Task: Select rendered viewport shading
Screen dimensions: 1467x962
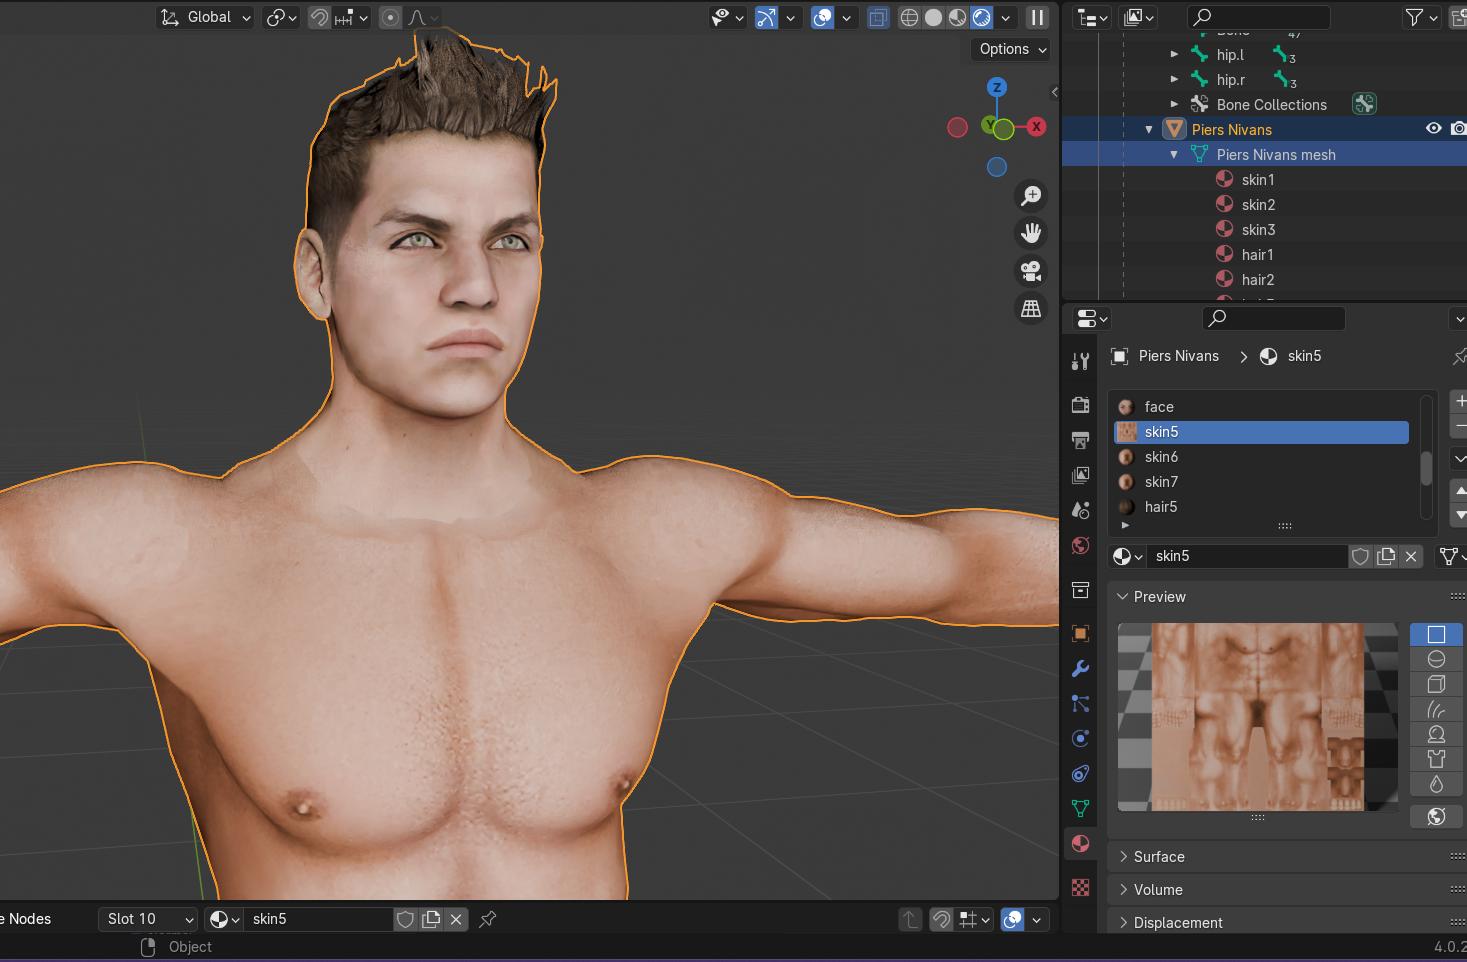Action: (981, 17)
